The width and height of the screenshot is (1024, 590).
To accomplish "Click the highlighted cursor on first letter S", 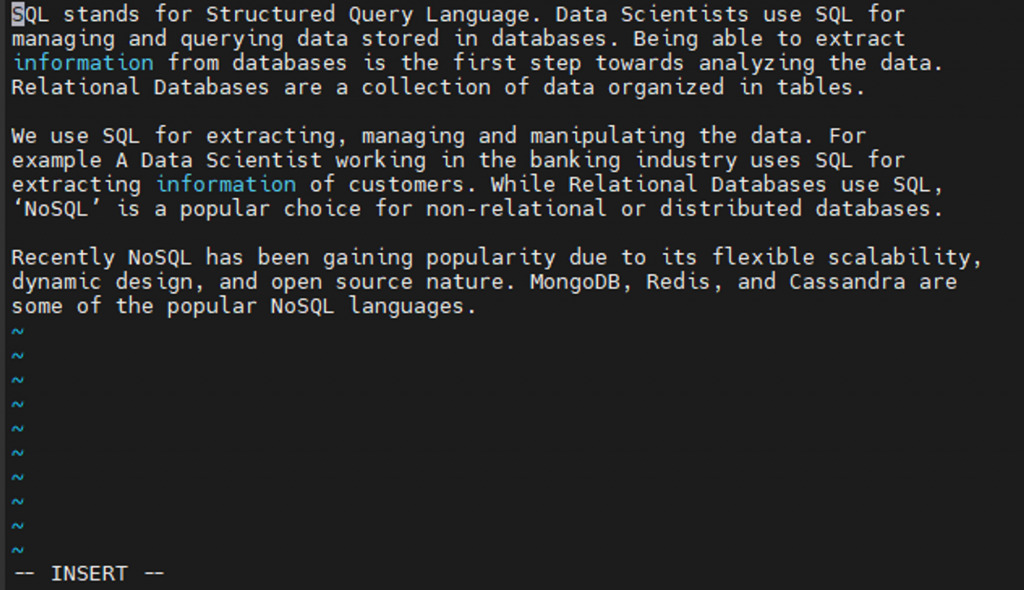I will [x=18, y=14].
